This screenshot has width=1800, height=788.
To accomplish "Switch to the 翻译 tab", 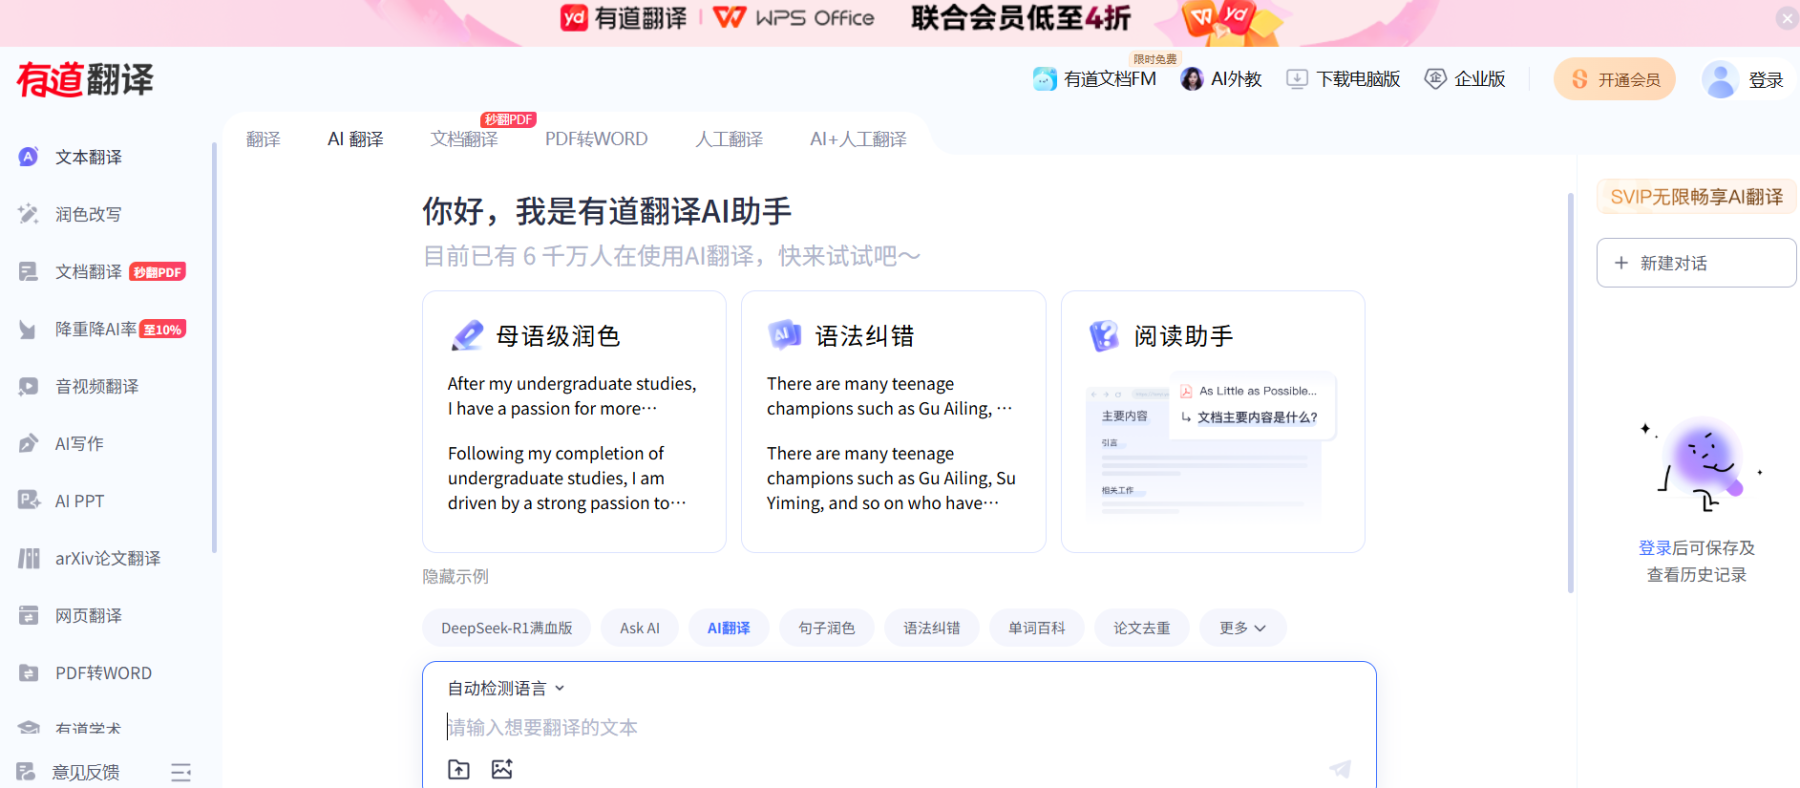I will point(263,139).
